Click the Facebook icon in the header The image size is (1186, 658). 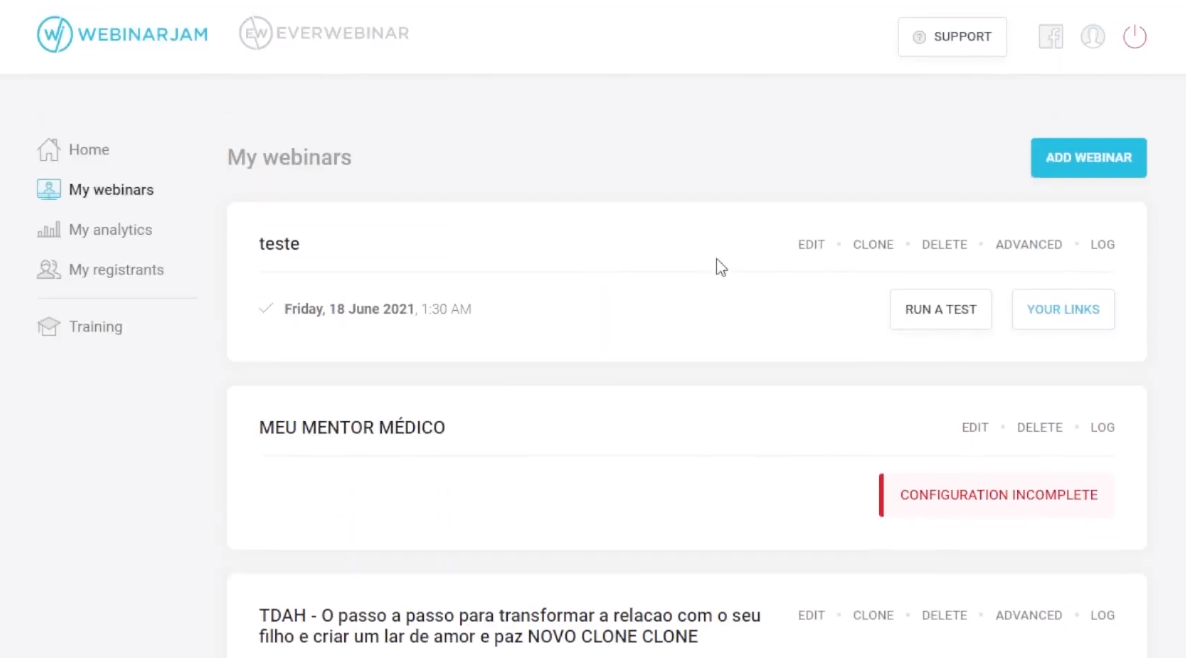coord(1051,36)
